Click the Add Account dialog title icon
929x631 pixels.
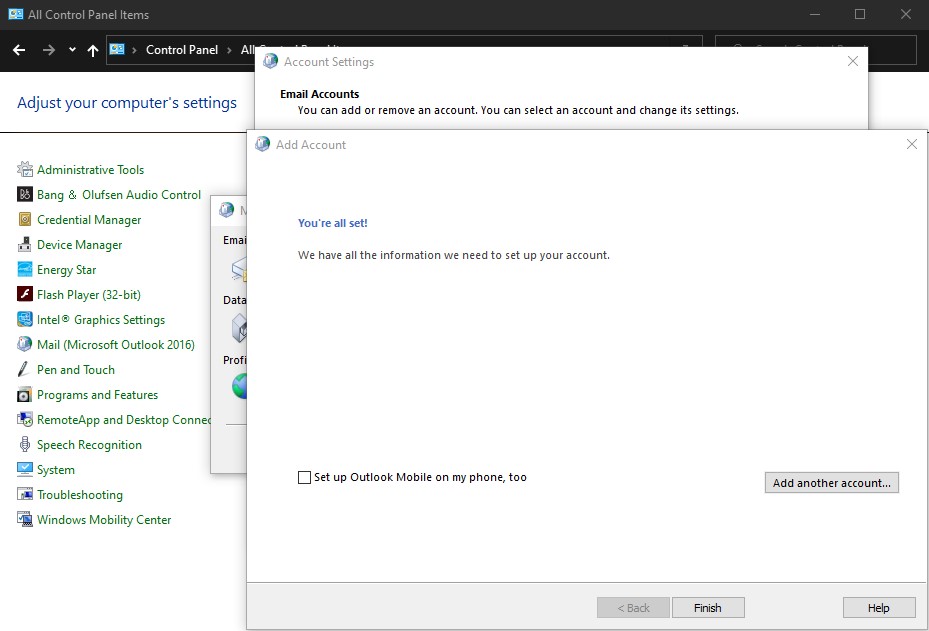262,144
